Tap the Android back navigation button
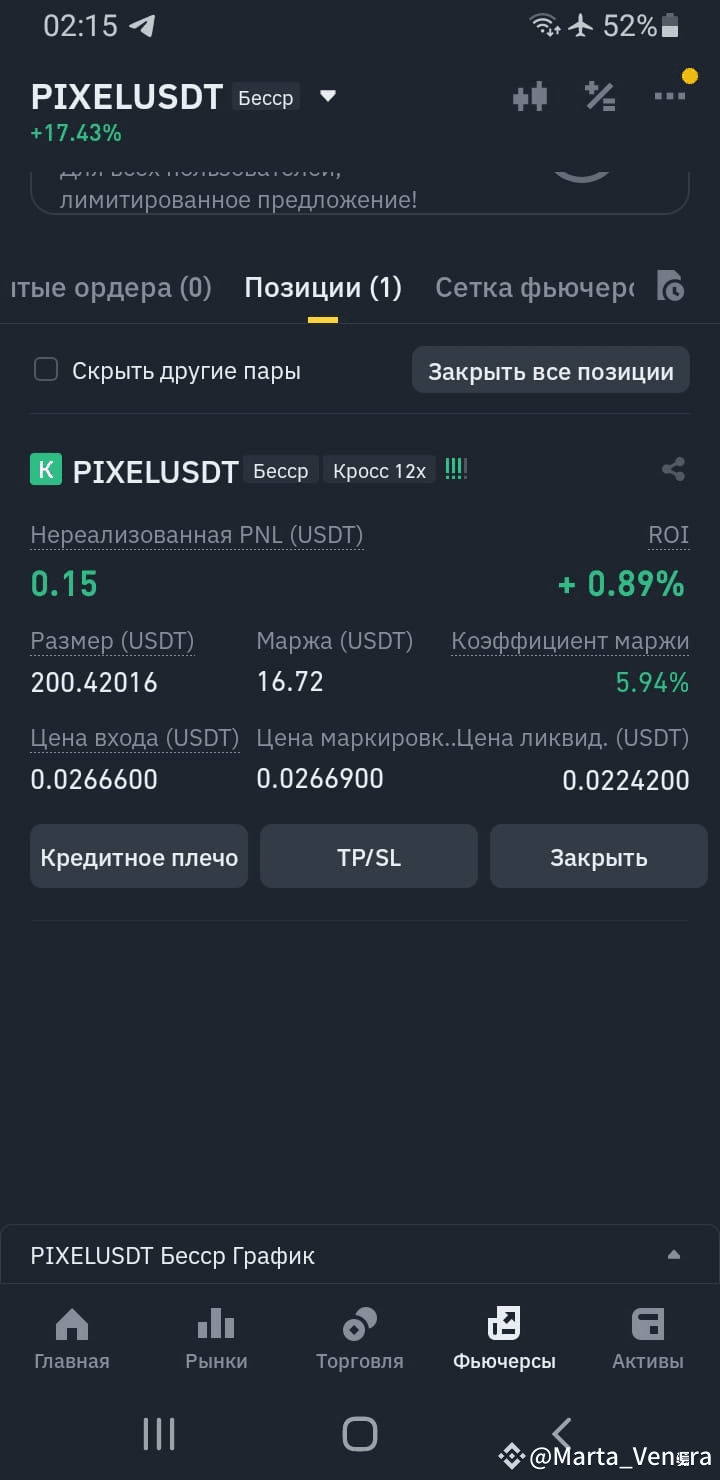The image size is (720, 1480). click(x=562, y=1433)
